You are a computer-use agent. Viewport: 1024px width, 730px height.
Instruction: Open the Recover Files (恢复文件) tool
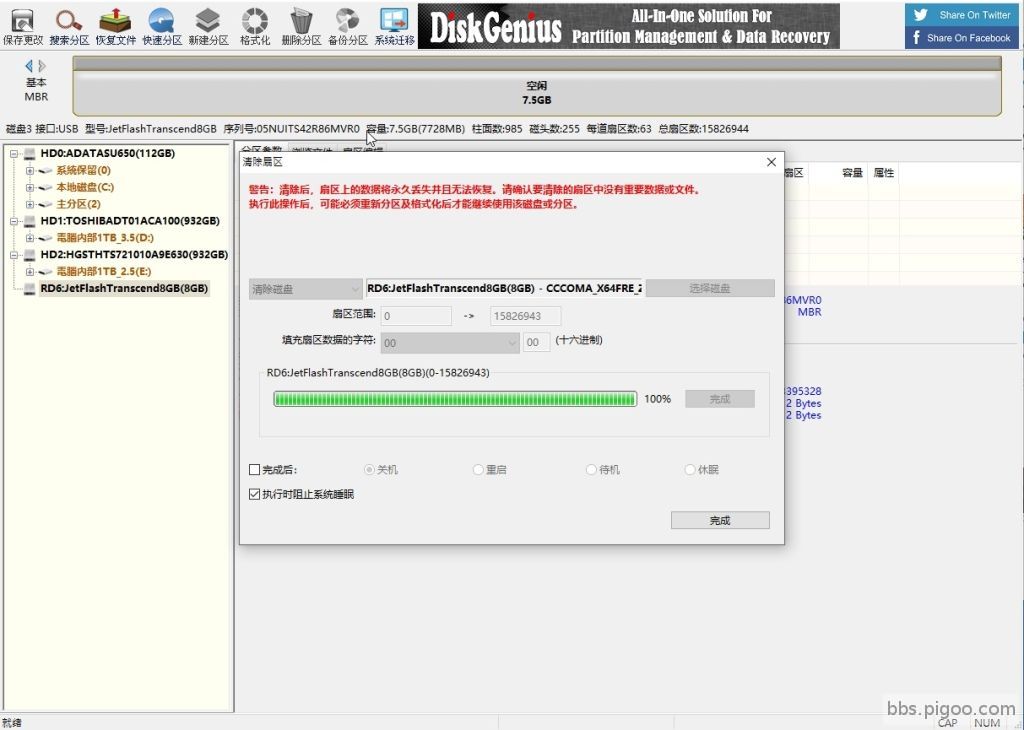point(116,26)
